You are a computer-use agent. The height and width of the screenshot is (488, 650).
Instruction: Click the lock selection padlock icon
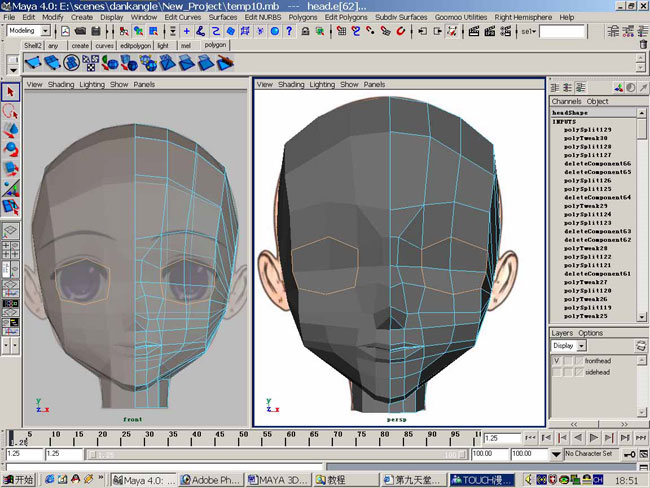(x=305, y=31)
